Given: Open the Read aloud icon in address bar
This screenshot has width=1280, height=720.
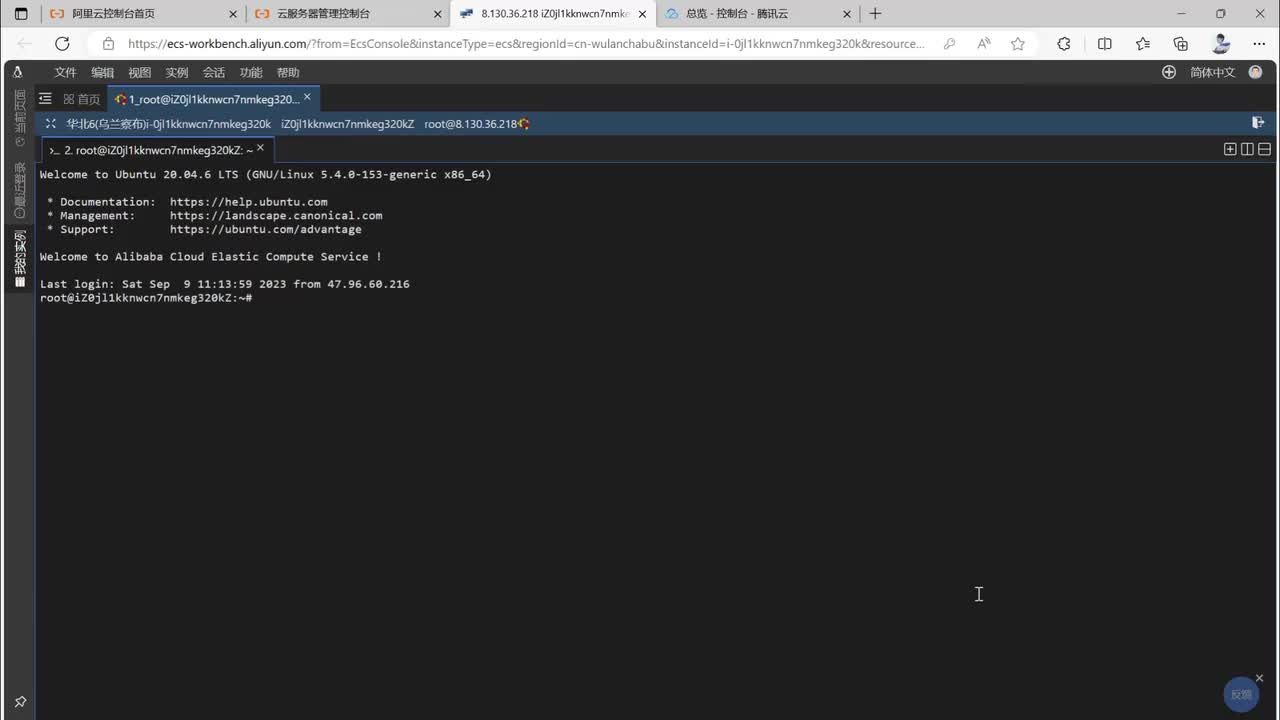Looking at the screenshot, I should click(984, 44).
